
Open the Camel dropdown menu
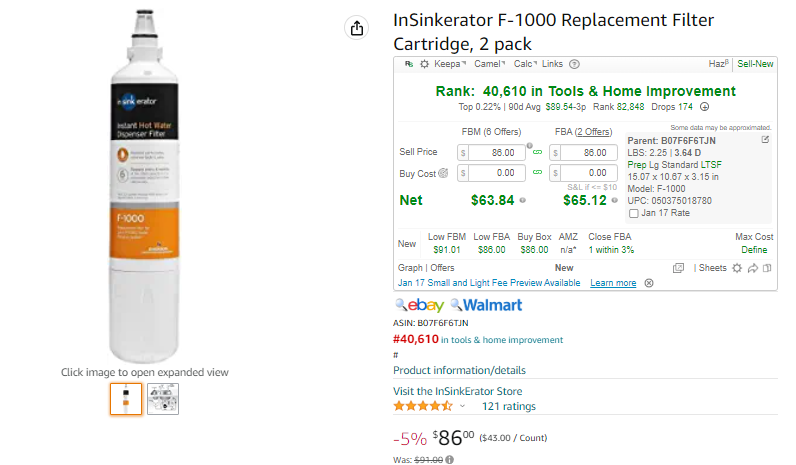489,64
